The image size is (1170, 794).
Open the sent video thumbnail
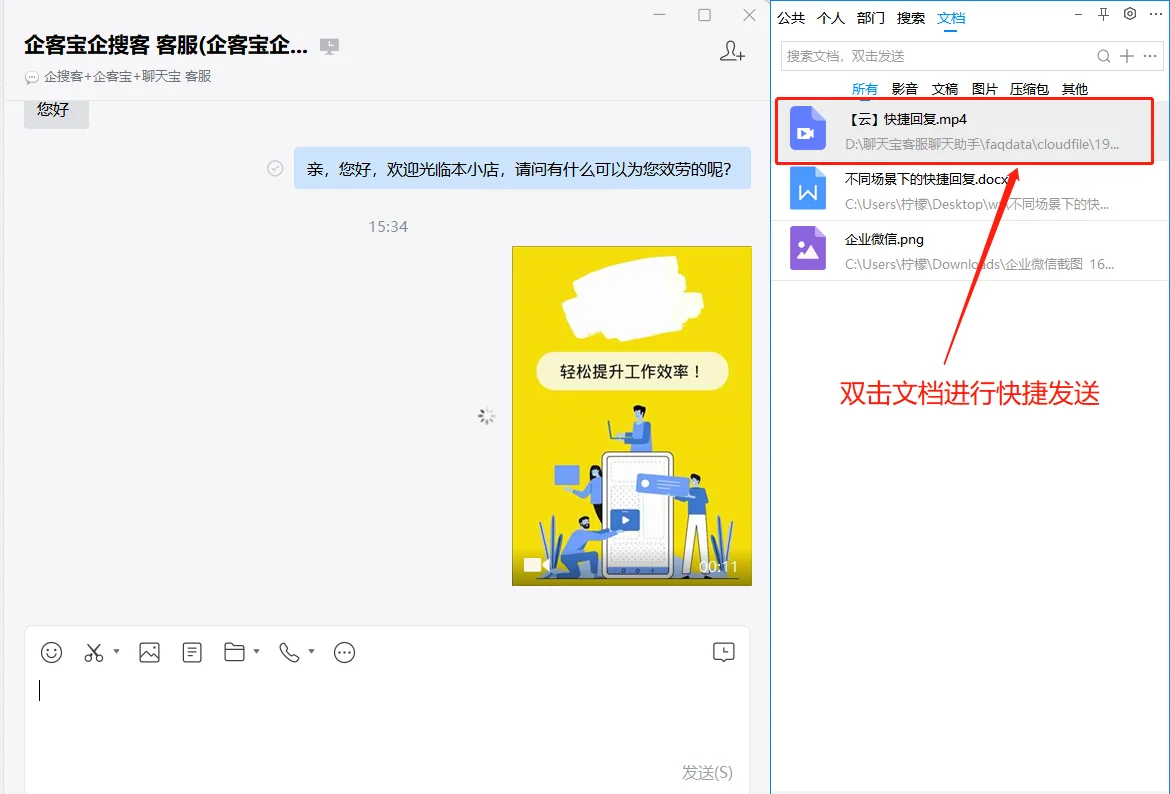[631, 416]
